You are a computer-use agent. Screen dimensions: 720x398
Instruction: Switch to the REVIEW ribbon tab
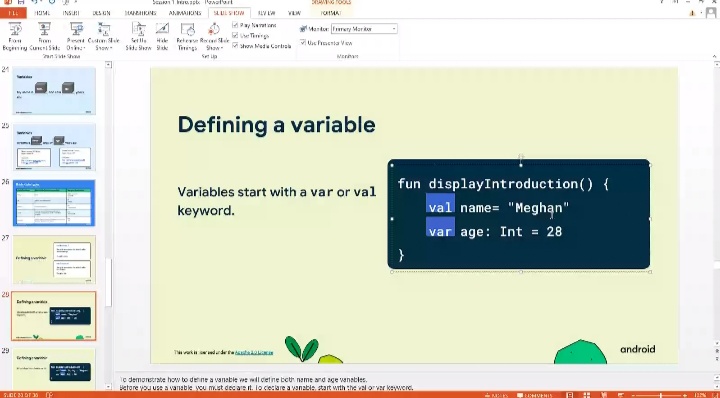pyautogui.click(x=266, y=13)
